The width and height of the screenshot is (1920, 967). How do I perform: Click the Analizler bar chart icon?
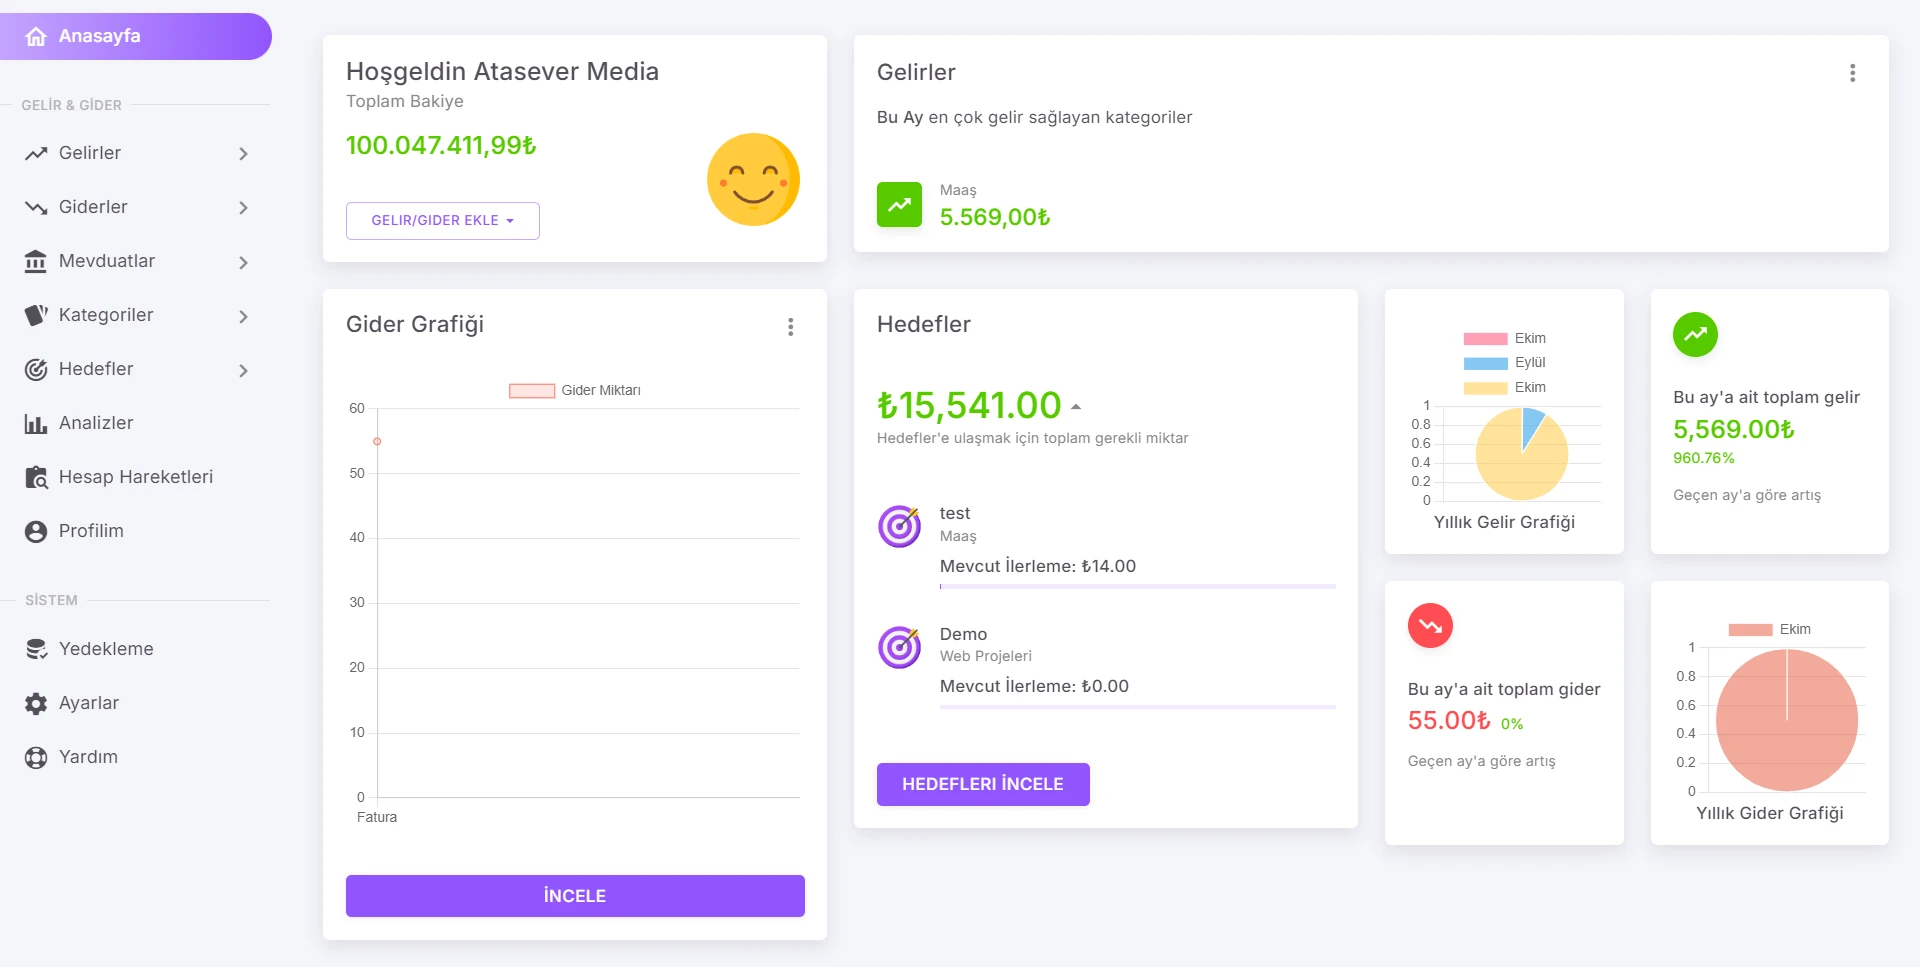click(36, 424)
